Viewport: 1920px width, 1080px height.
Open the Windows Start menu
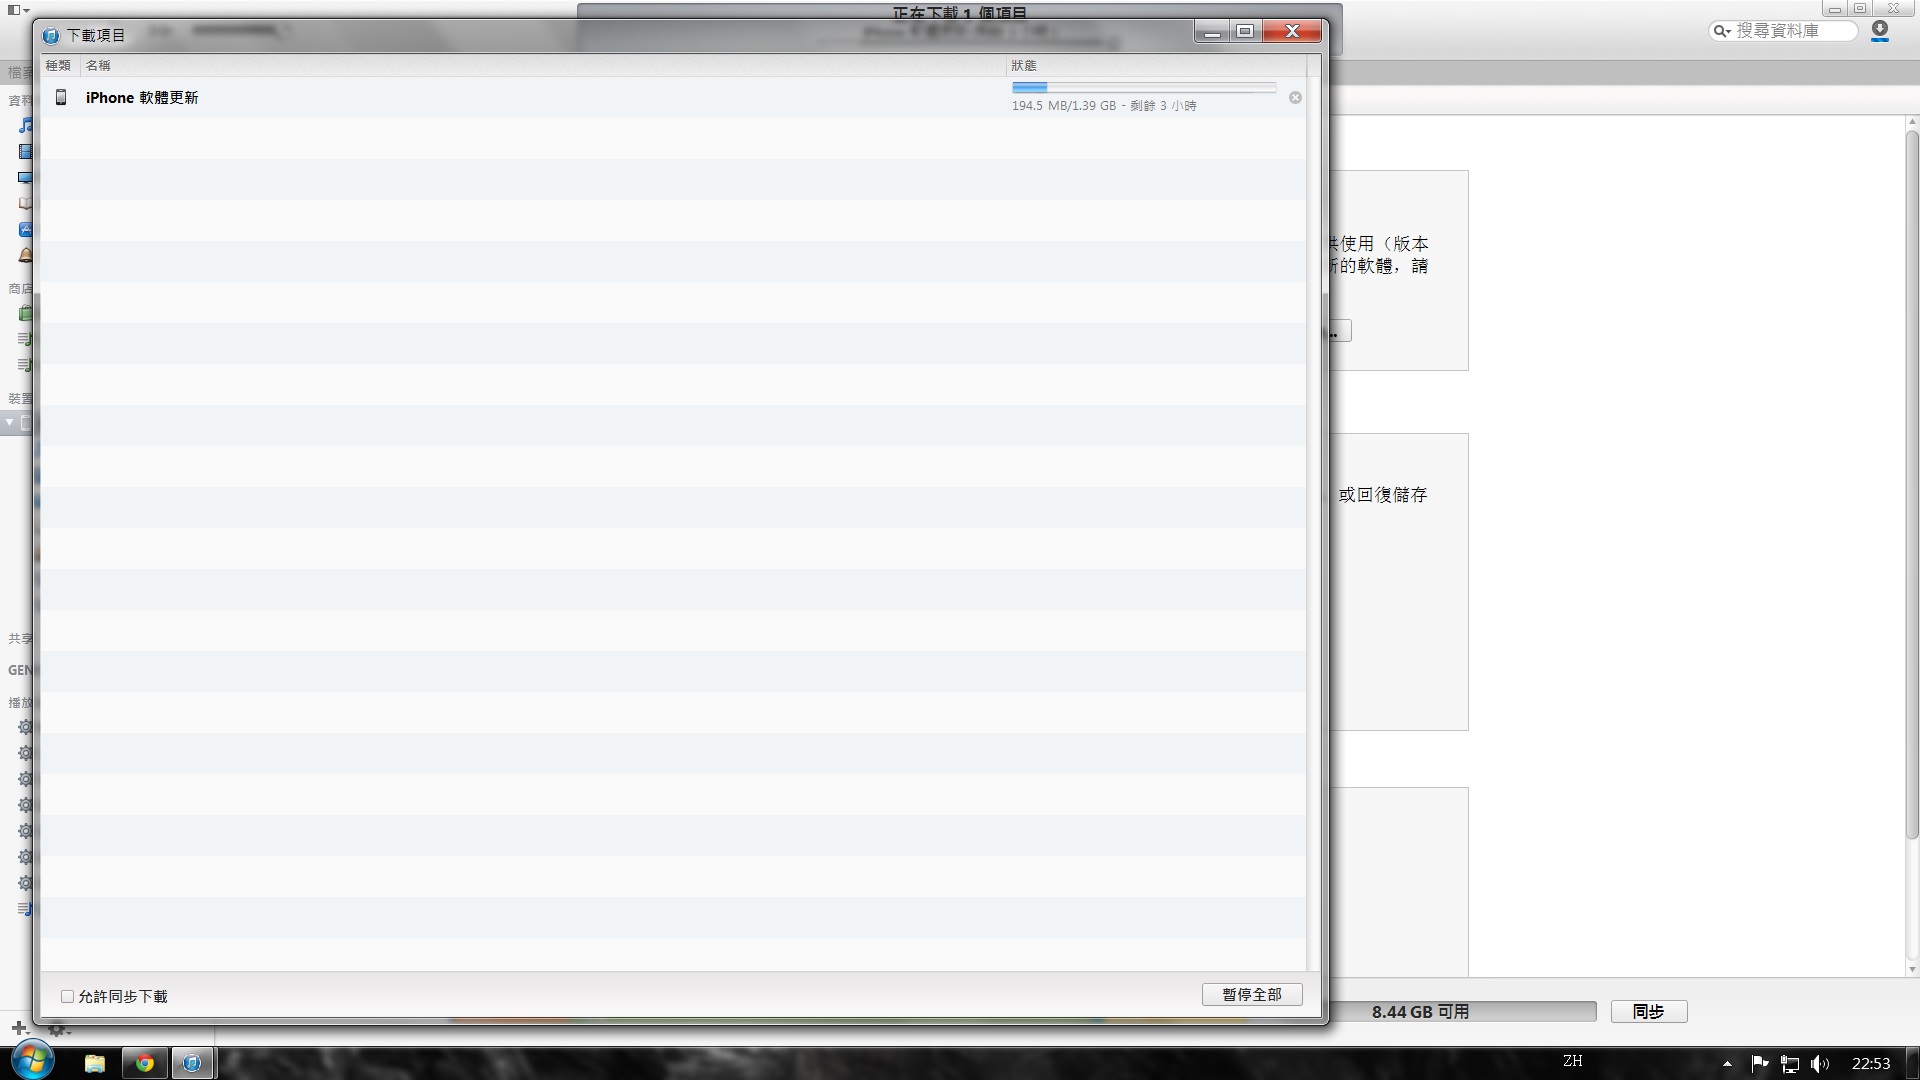(x=32, y=1062)
